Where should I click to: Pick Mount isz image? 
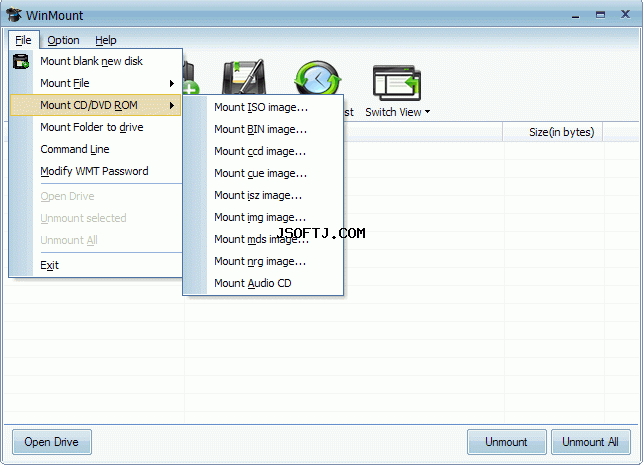(x=263, y=195)
